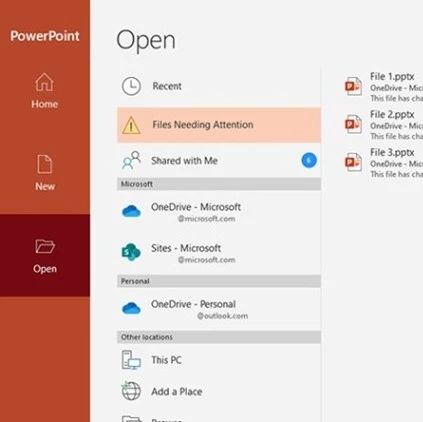
Task: Click the New blank document icon
Action: click(45, 164)
